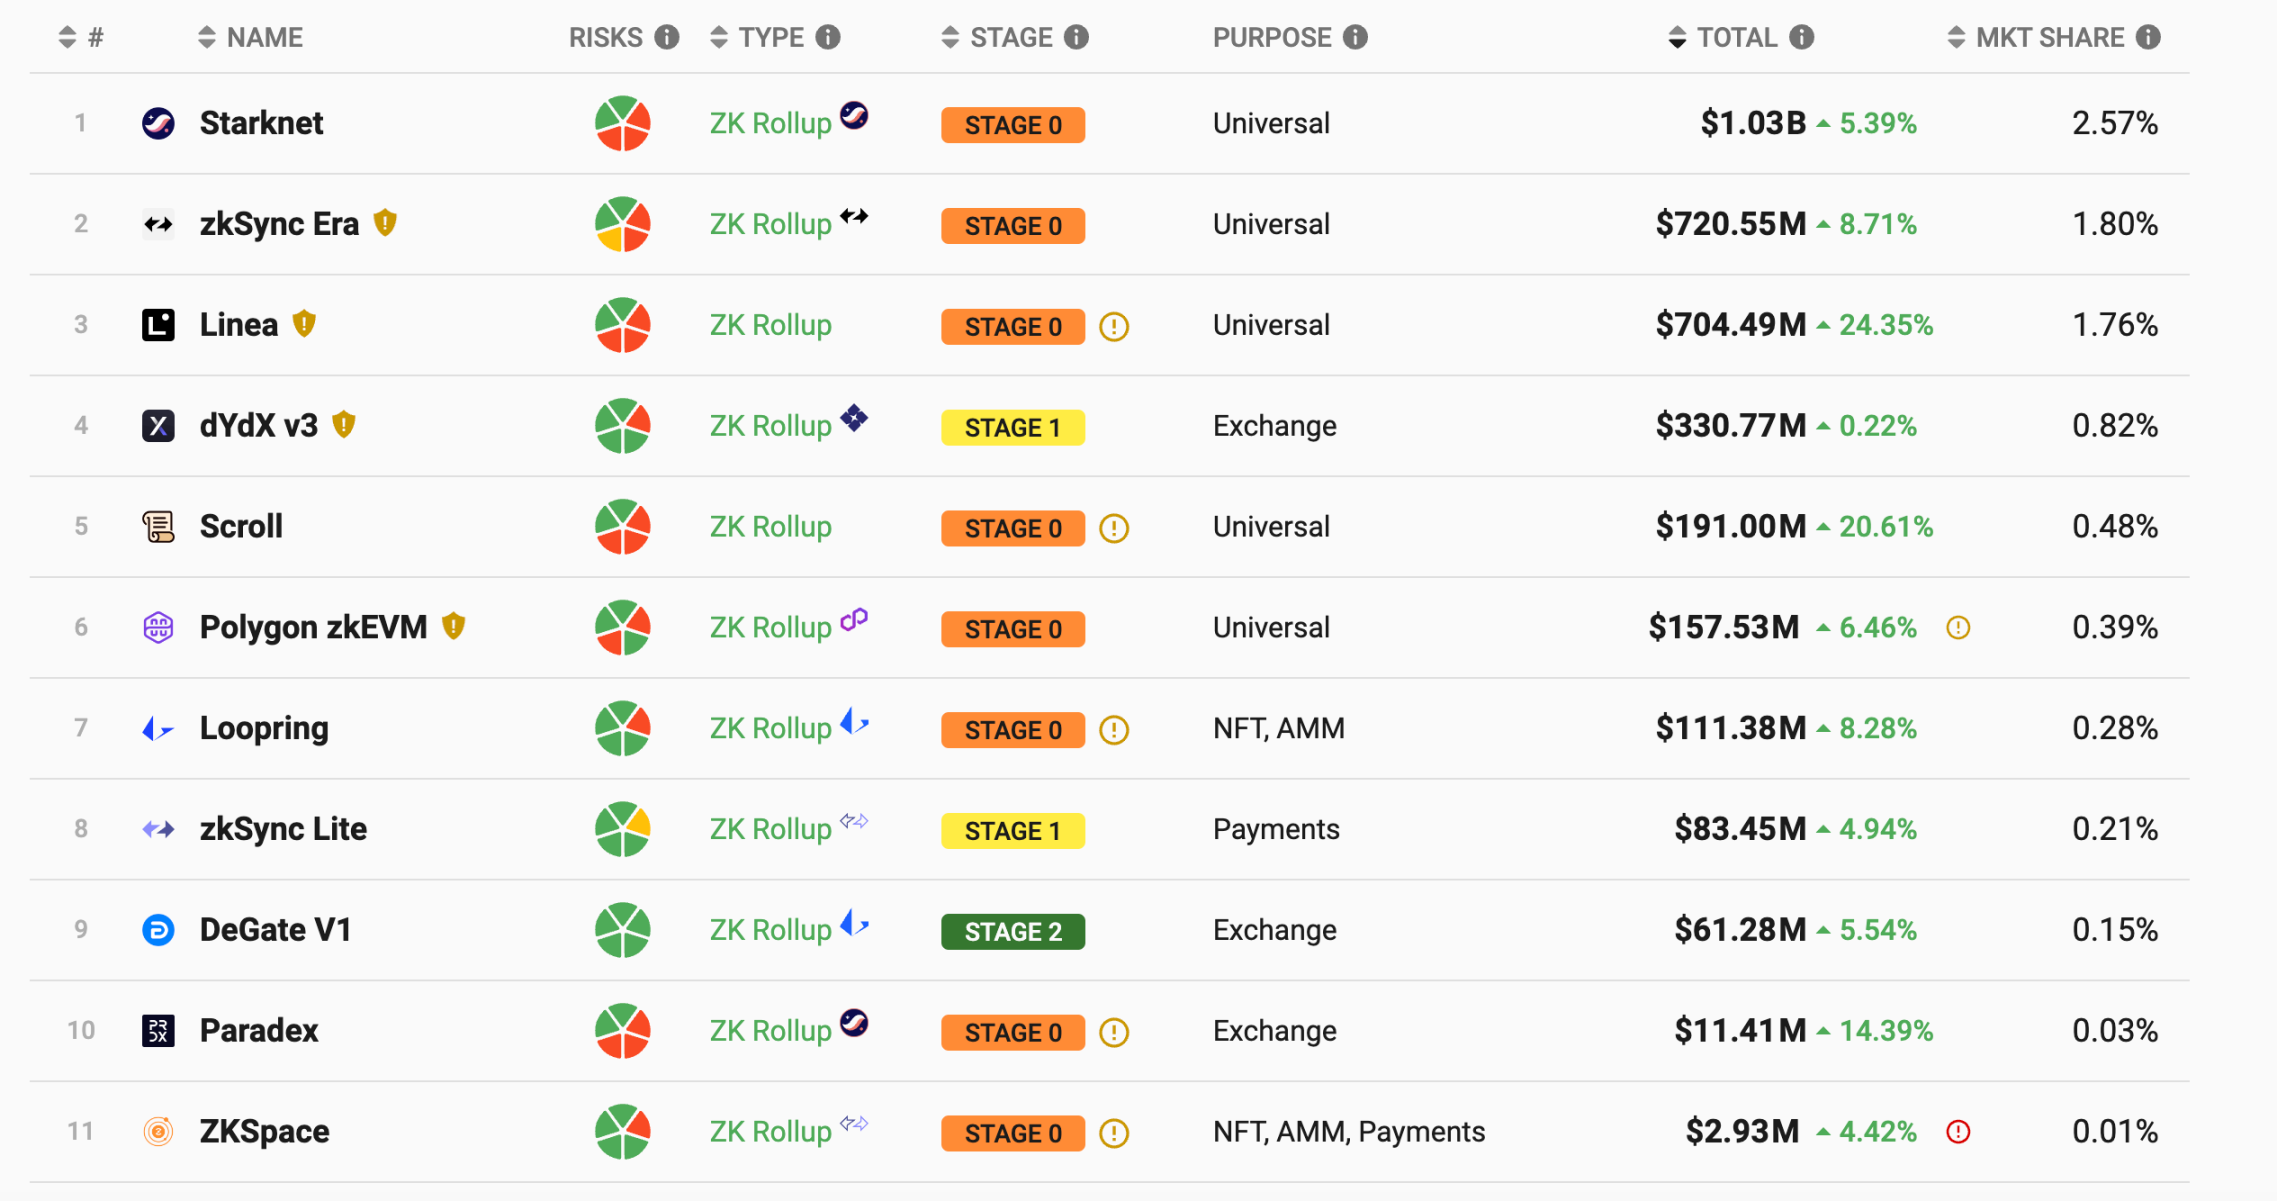Open the Paradex project link
Viewport: 2277px width, 1201px height.
click(x=259, y=1031)
